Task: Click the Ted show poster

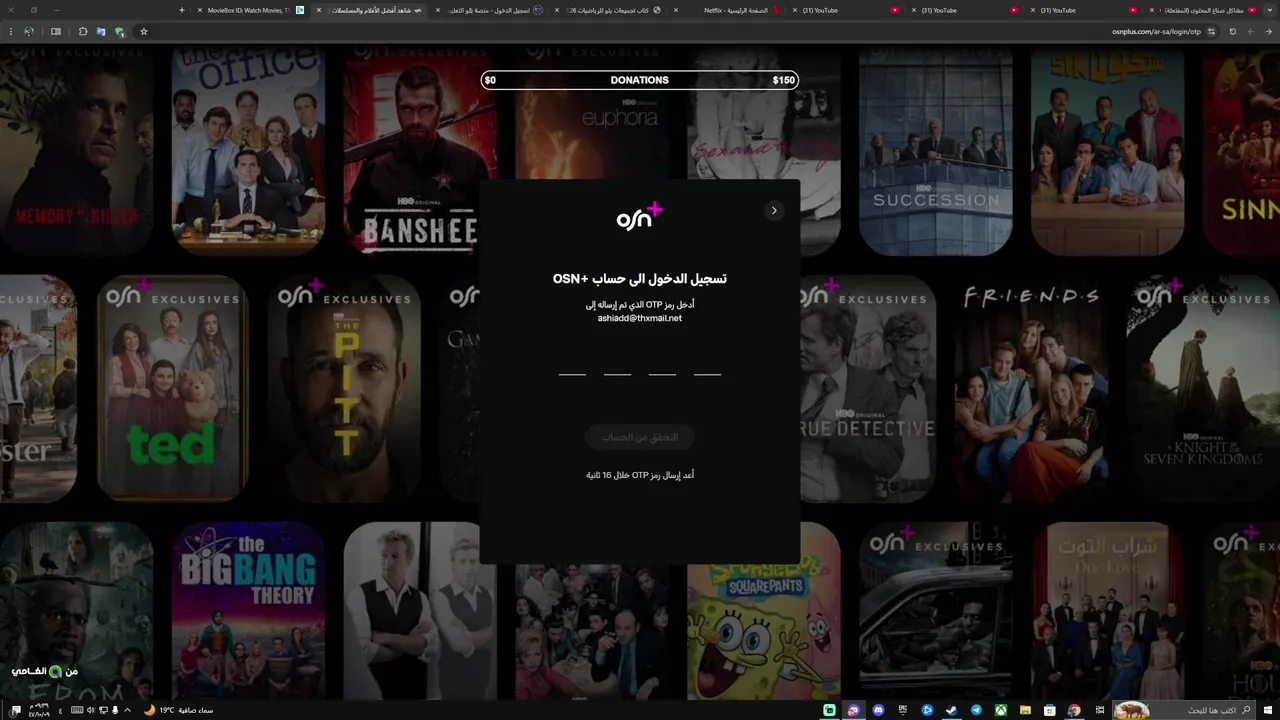Action: pyautogui.click(x=172, y=388)
